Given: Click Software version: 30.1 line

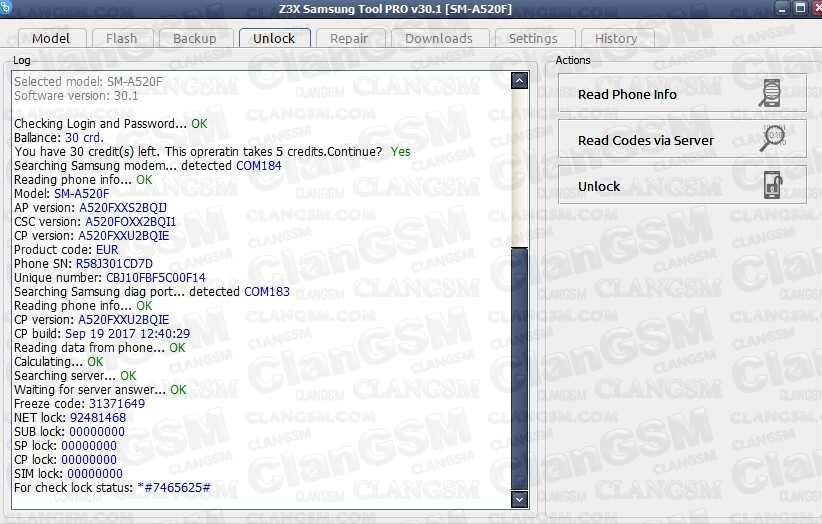Looking at the screenshot, I should click(x=76, y=95).
